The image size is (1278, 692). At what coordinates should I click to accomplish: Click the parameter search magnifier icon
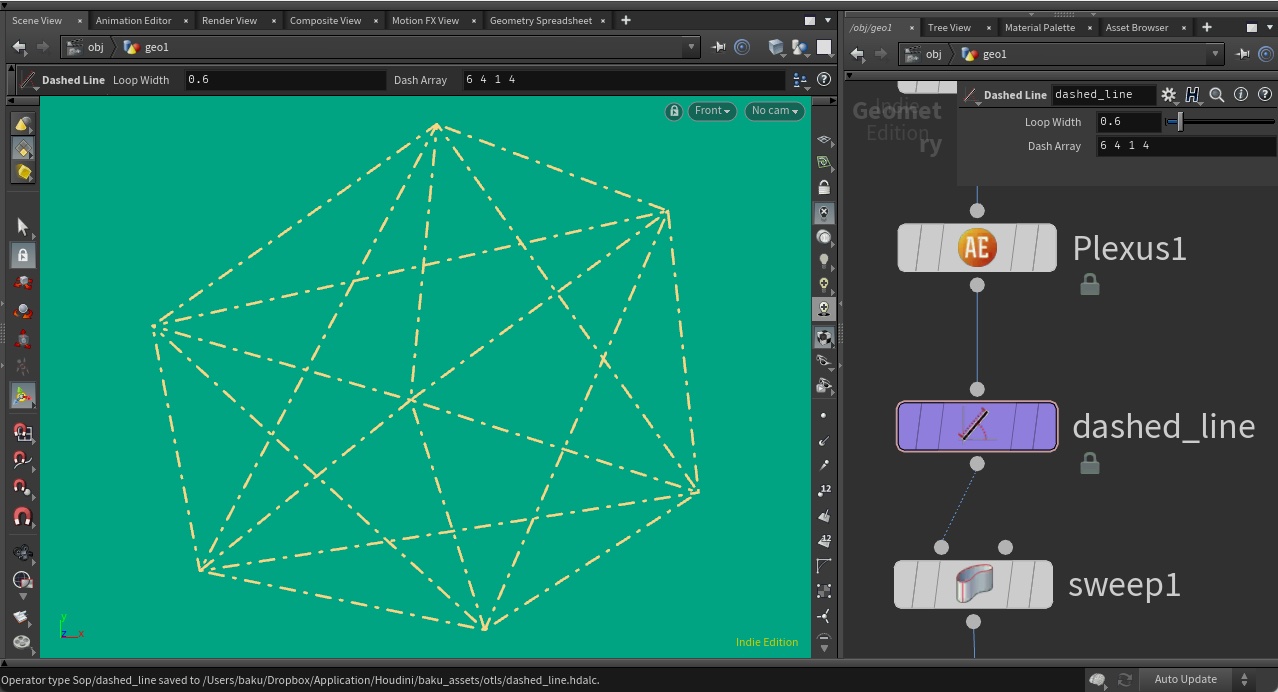(1217, 95)
